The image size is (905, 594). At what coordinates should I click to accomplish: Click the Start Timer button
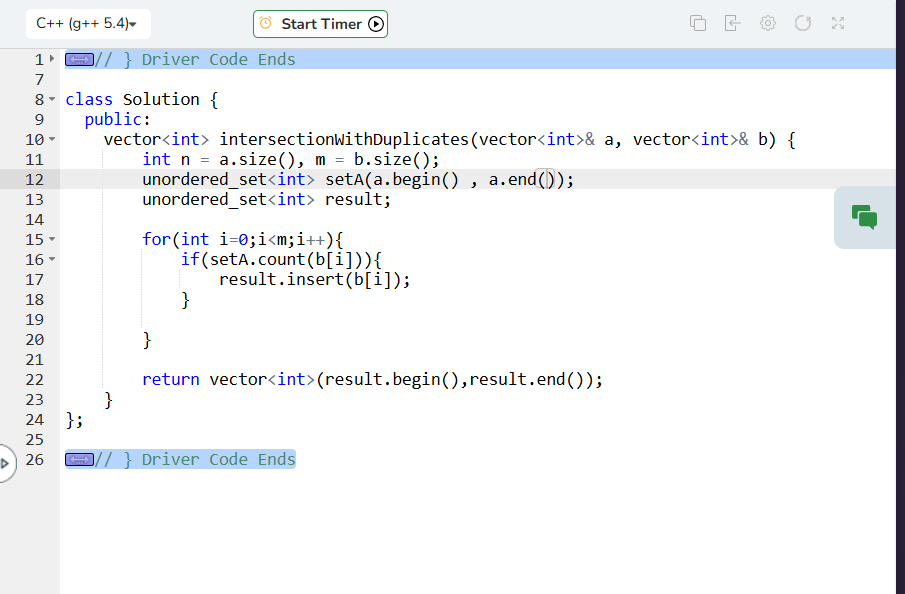click(x=320, y=24)
